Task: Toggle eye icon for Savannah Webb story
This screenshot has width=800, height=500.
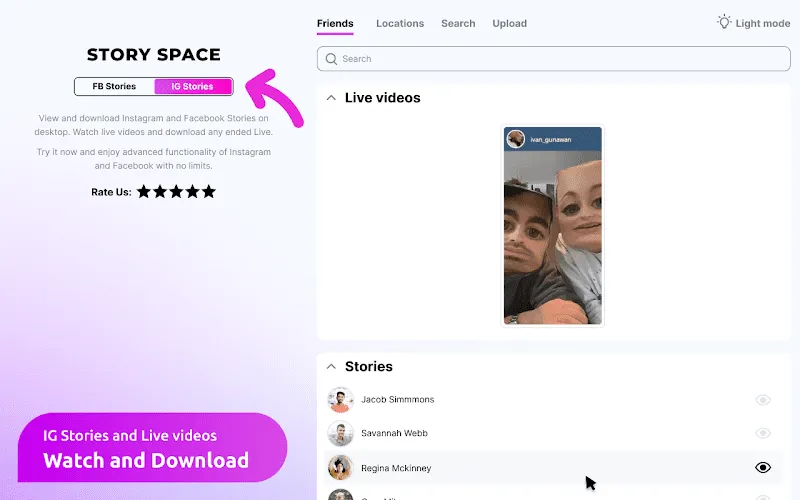Action: pyautogui.click(x=763, y=434)
